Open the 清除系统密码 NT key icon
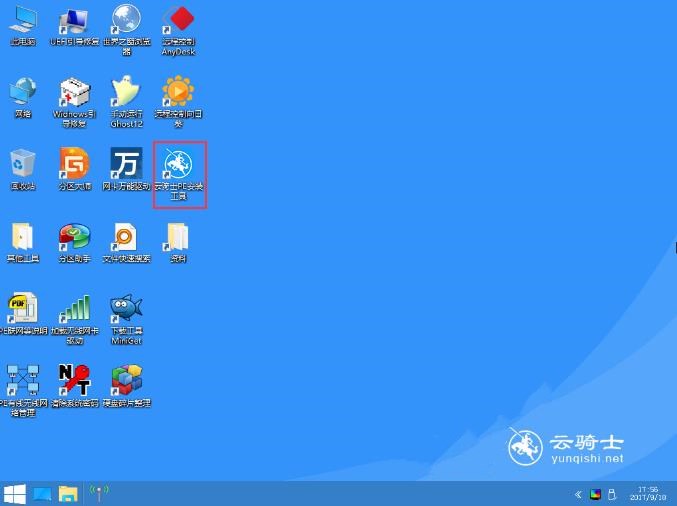 (75, 386)
